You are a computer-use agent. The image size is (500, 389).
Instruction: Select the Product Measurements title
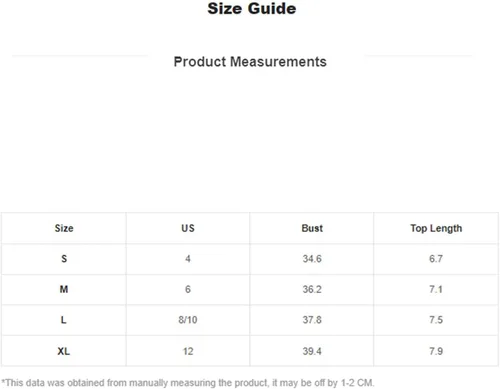point(250,62)
